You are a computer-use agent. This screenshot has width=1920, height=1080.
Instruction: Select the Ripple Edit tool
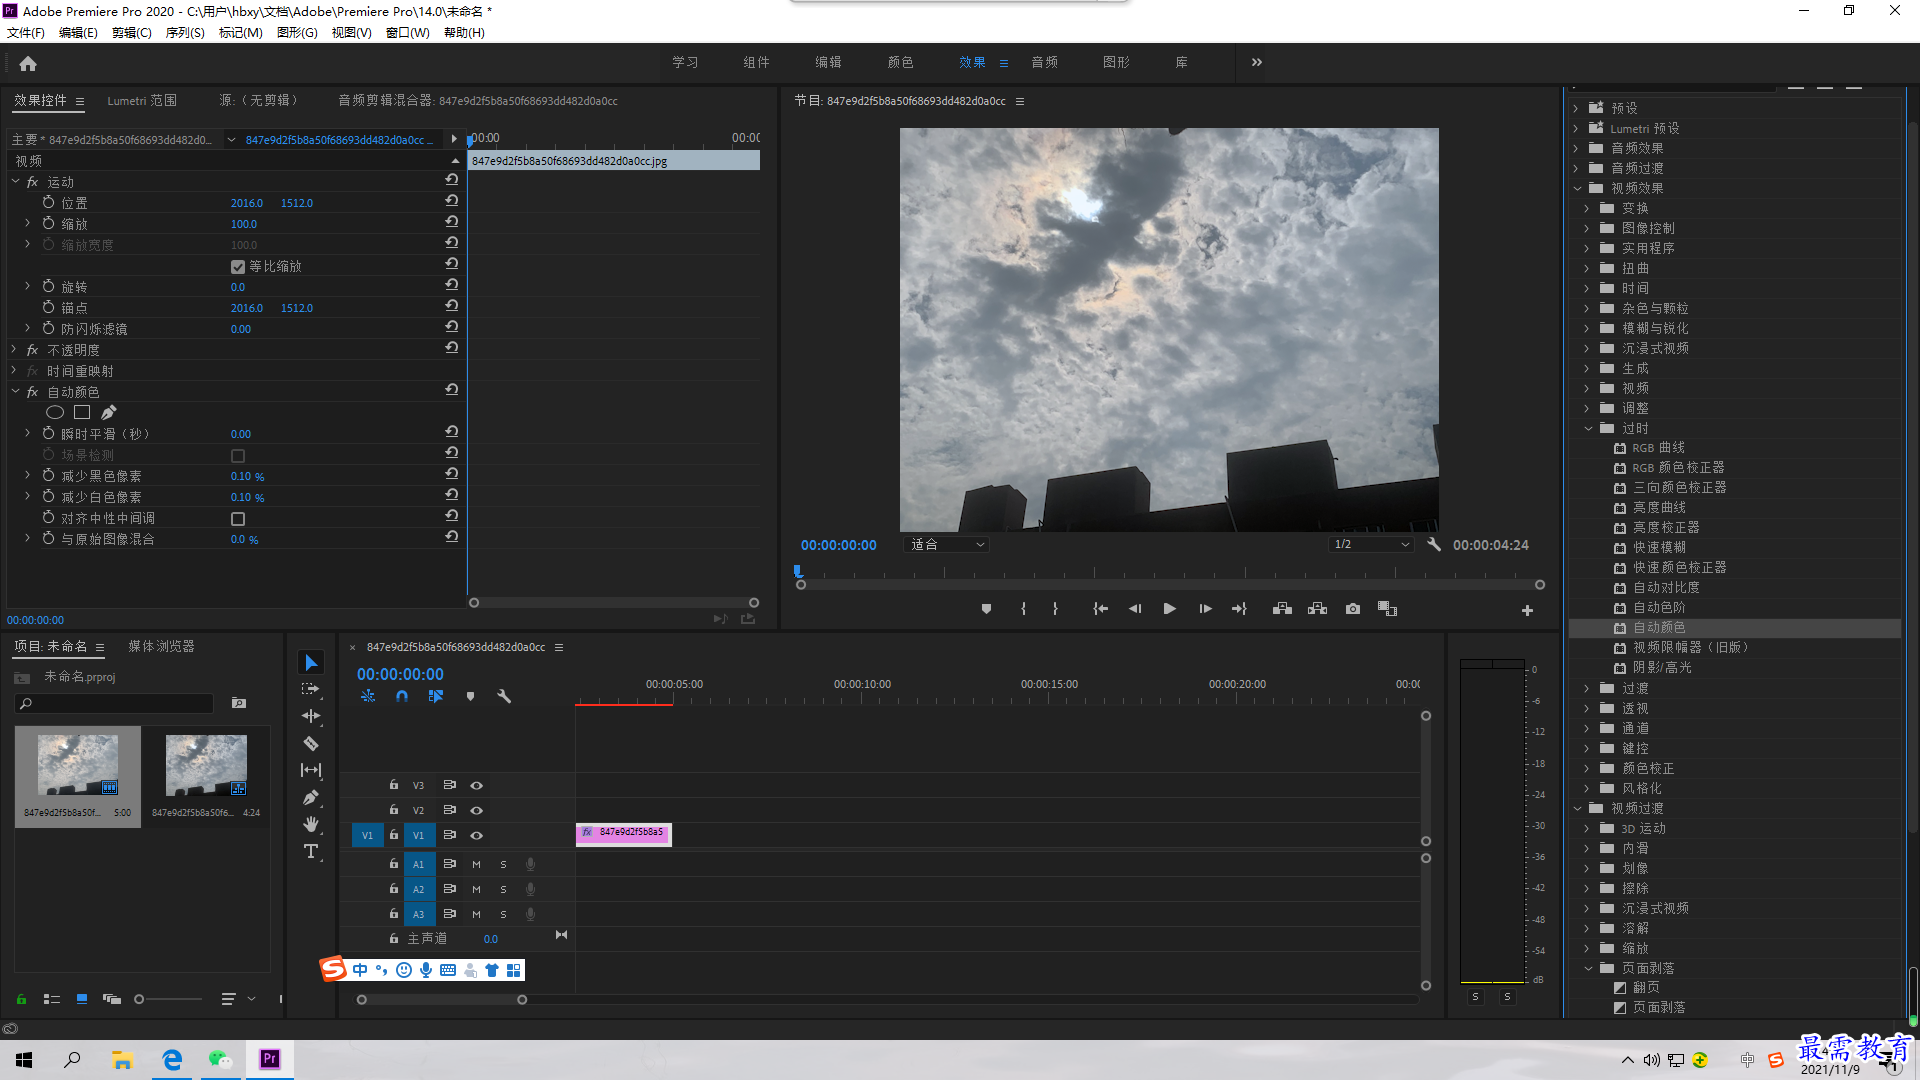[311, 716]
